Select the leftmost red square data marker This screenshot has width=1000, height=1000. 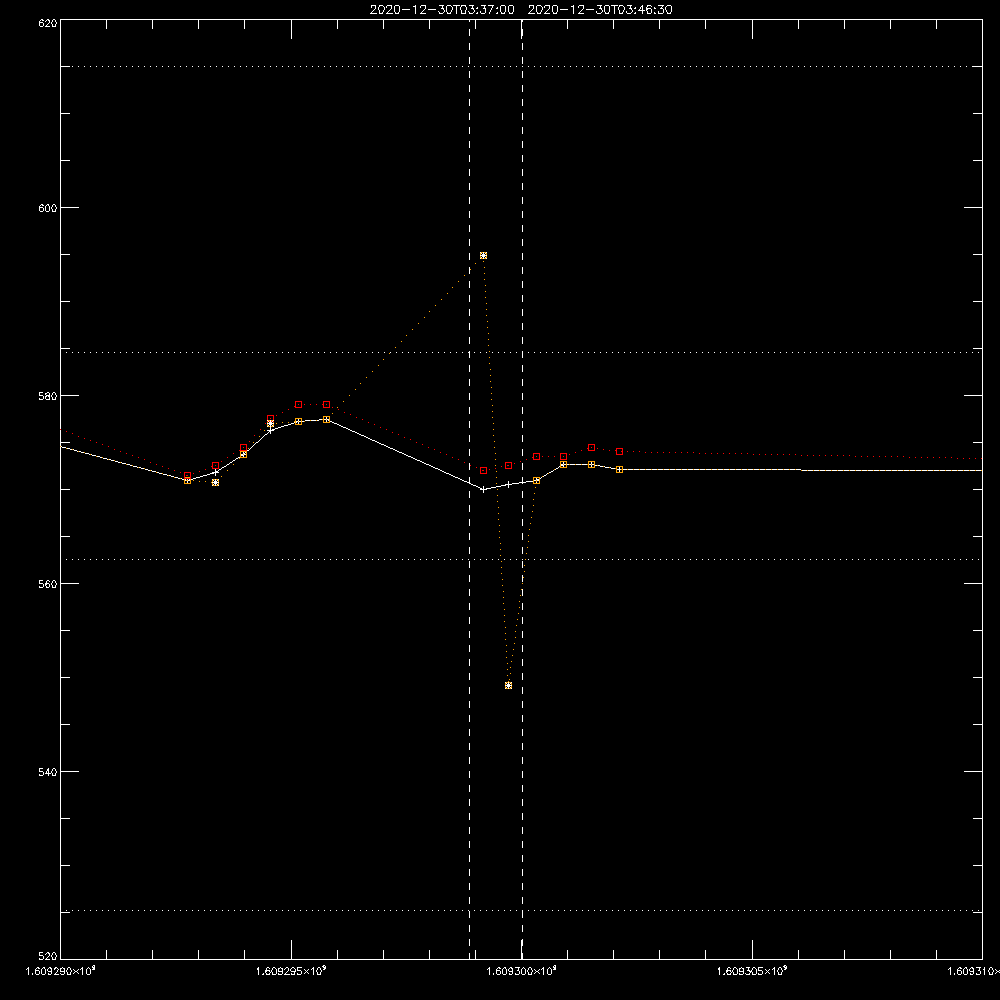coord(188,476)
